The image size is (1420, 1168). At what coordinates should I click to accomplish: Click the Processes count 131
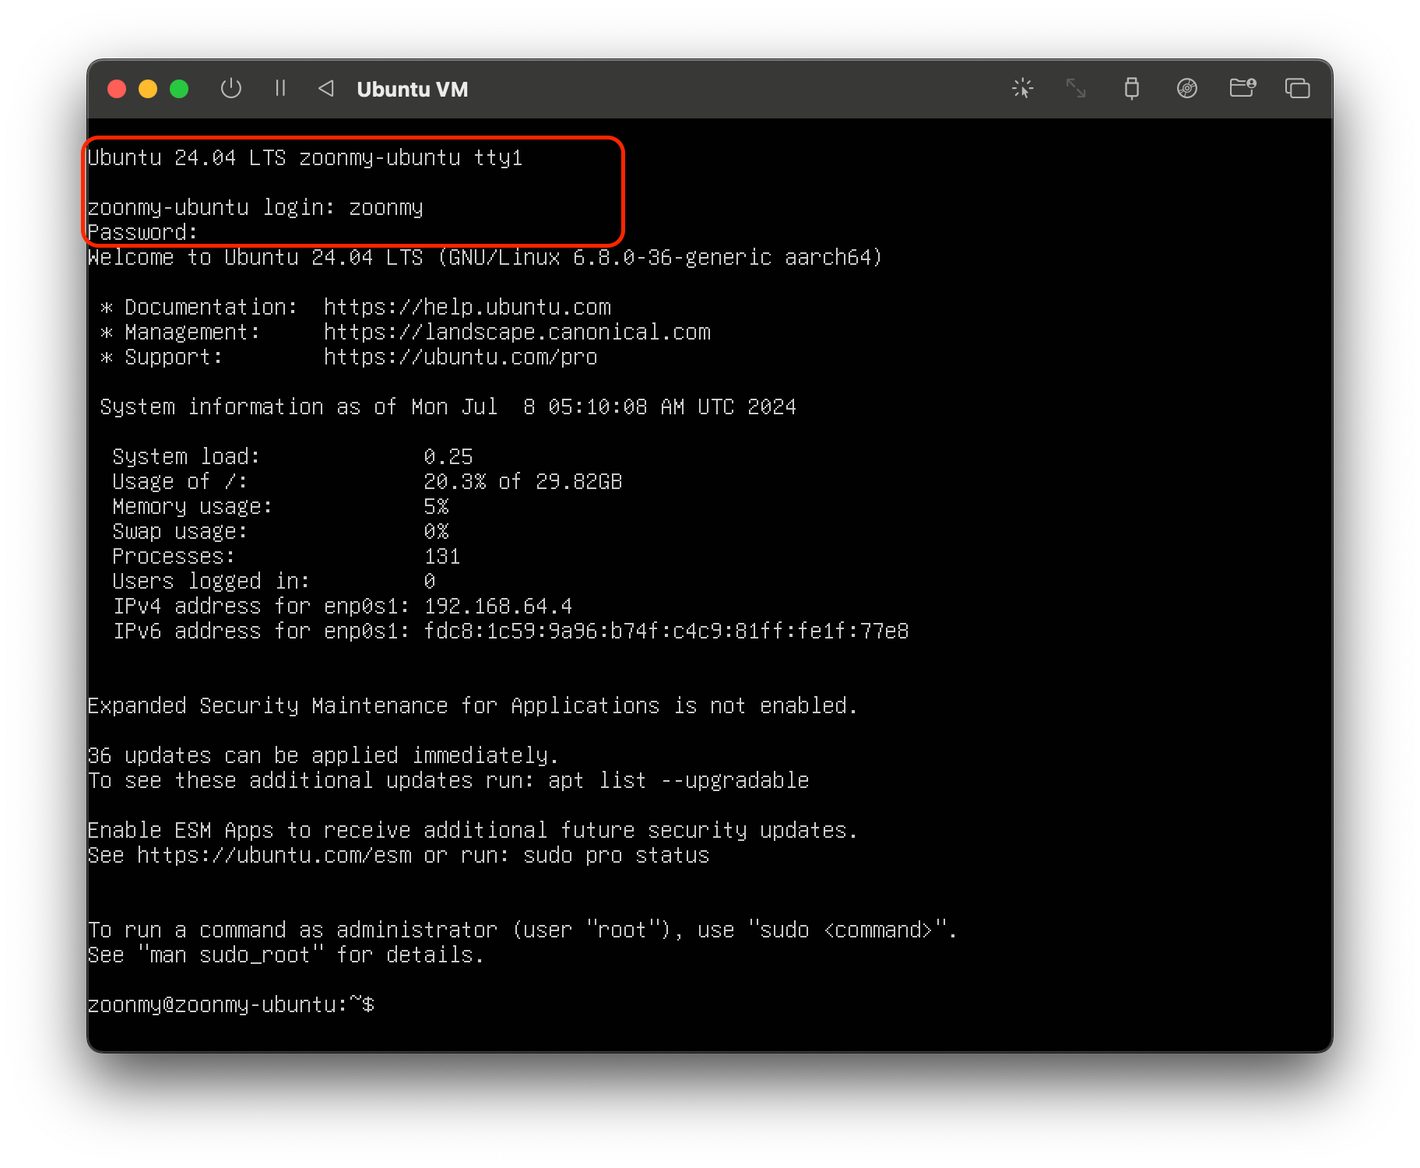[442, 556]
